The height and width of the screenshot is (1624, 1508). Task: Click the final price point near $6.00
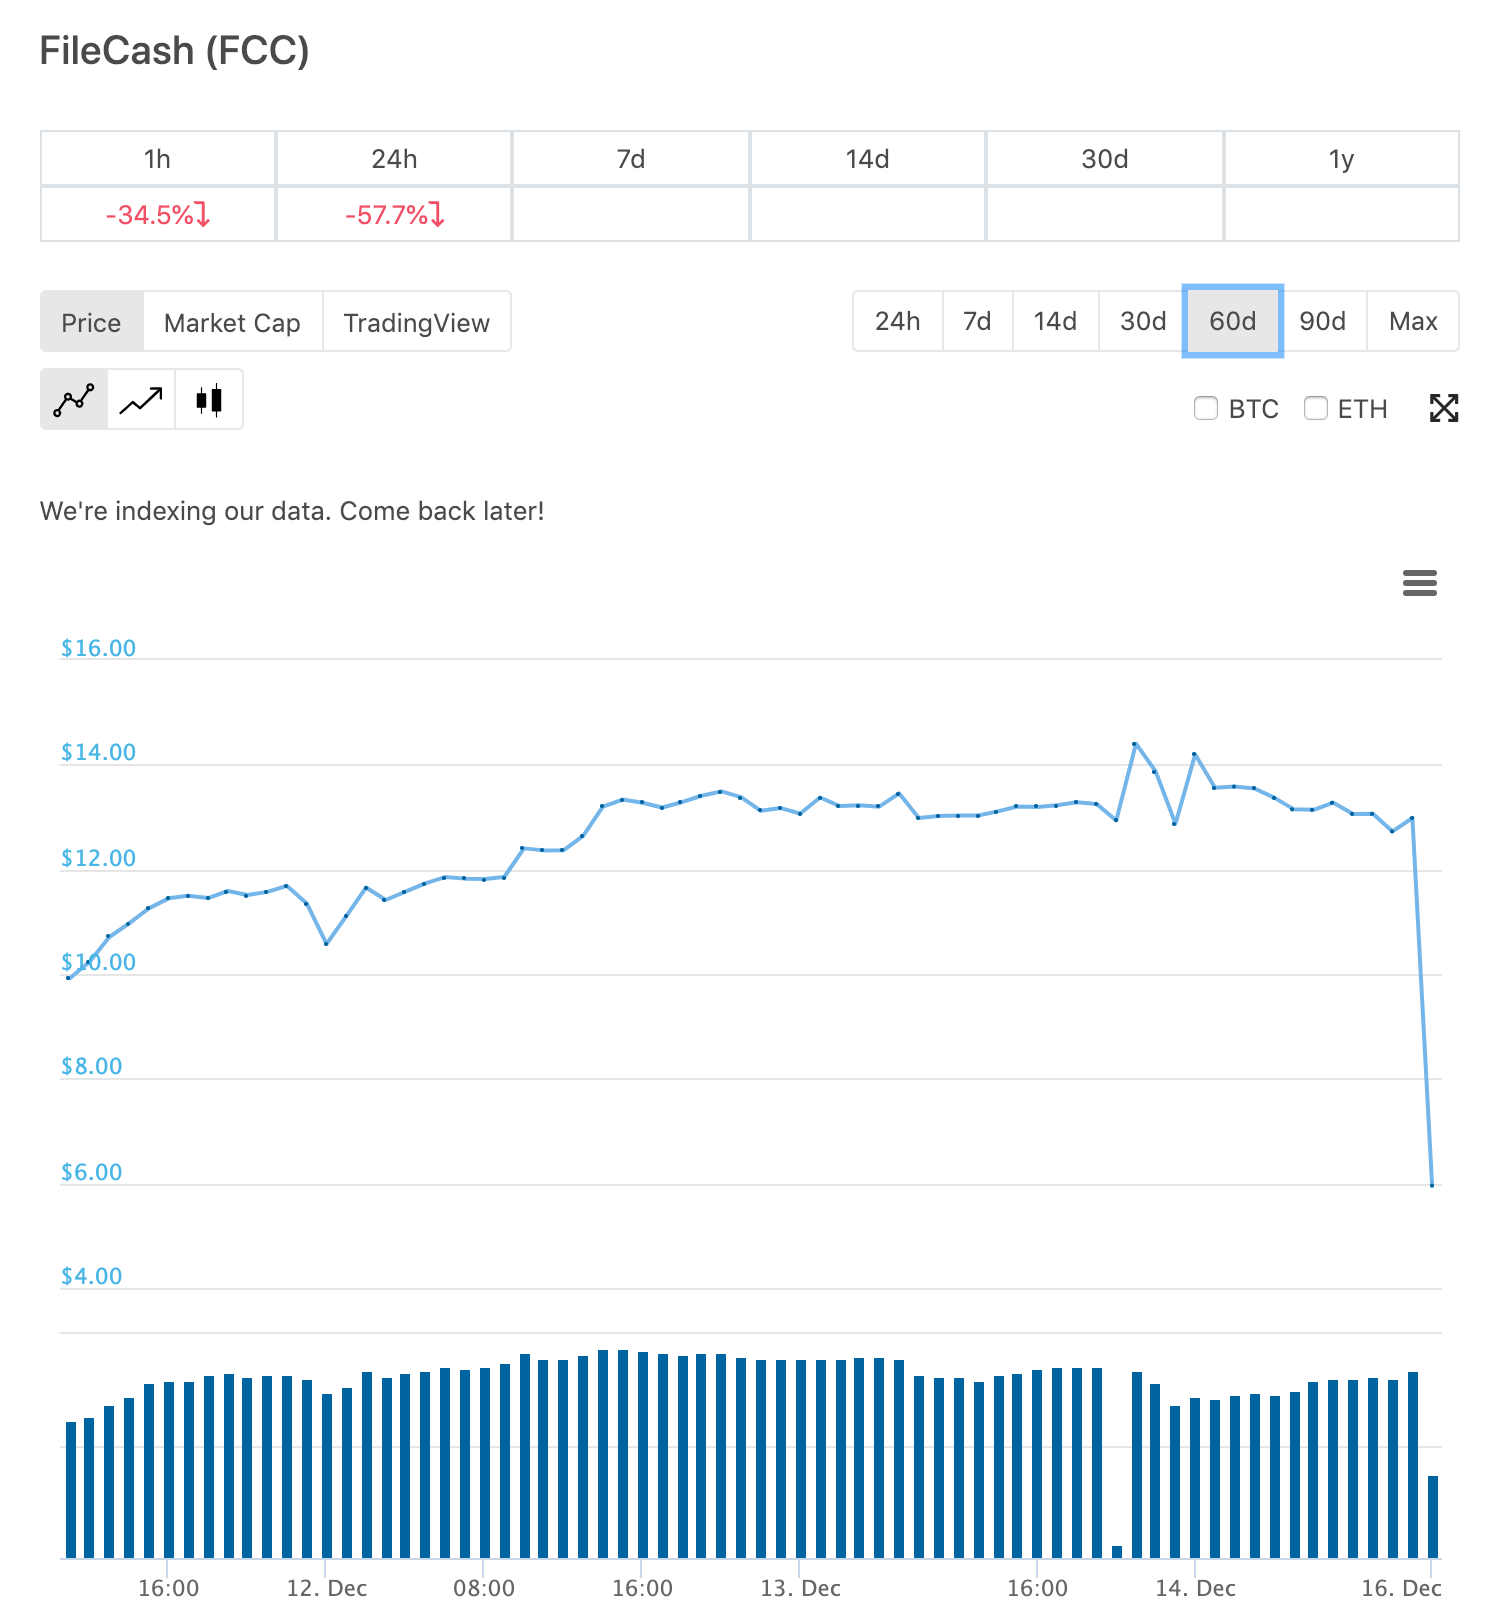click(x=1432, y=1185)
